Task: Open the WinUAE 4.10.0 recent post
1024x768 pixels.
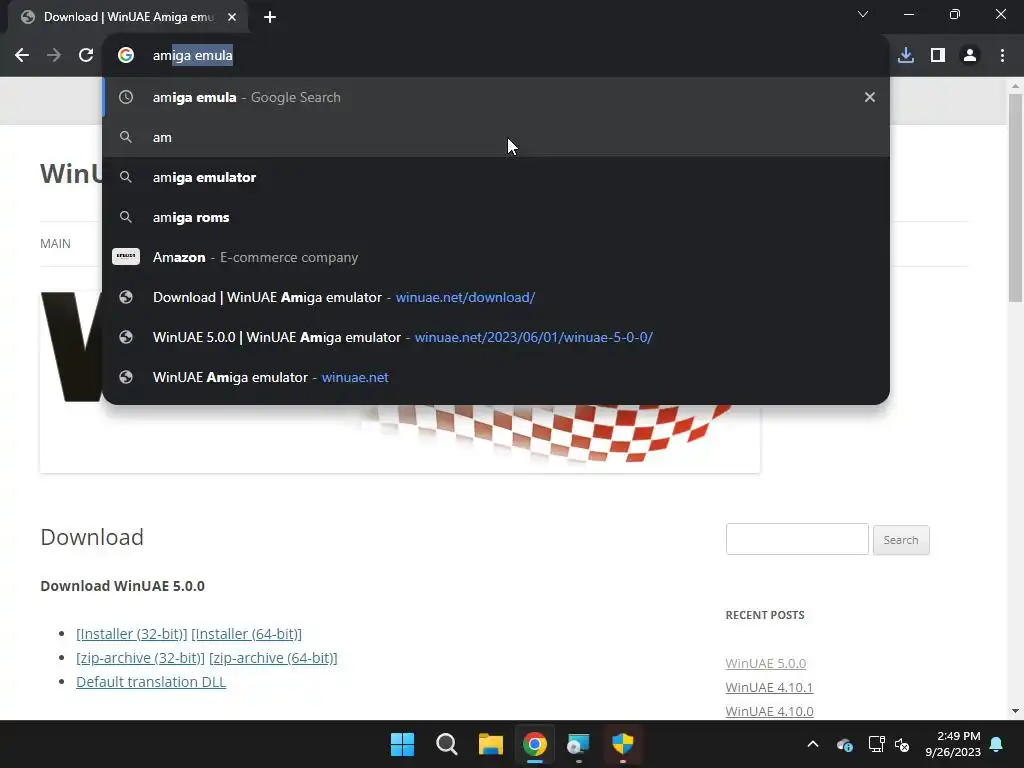Action: 769,711
